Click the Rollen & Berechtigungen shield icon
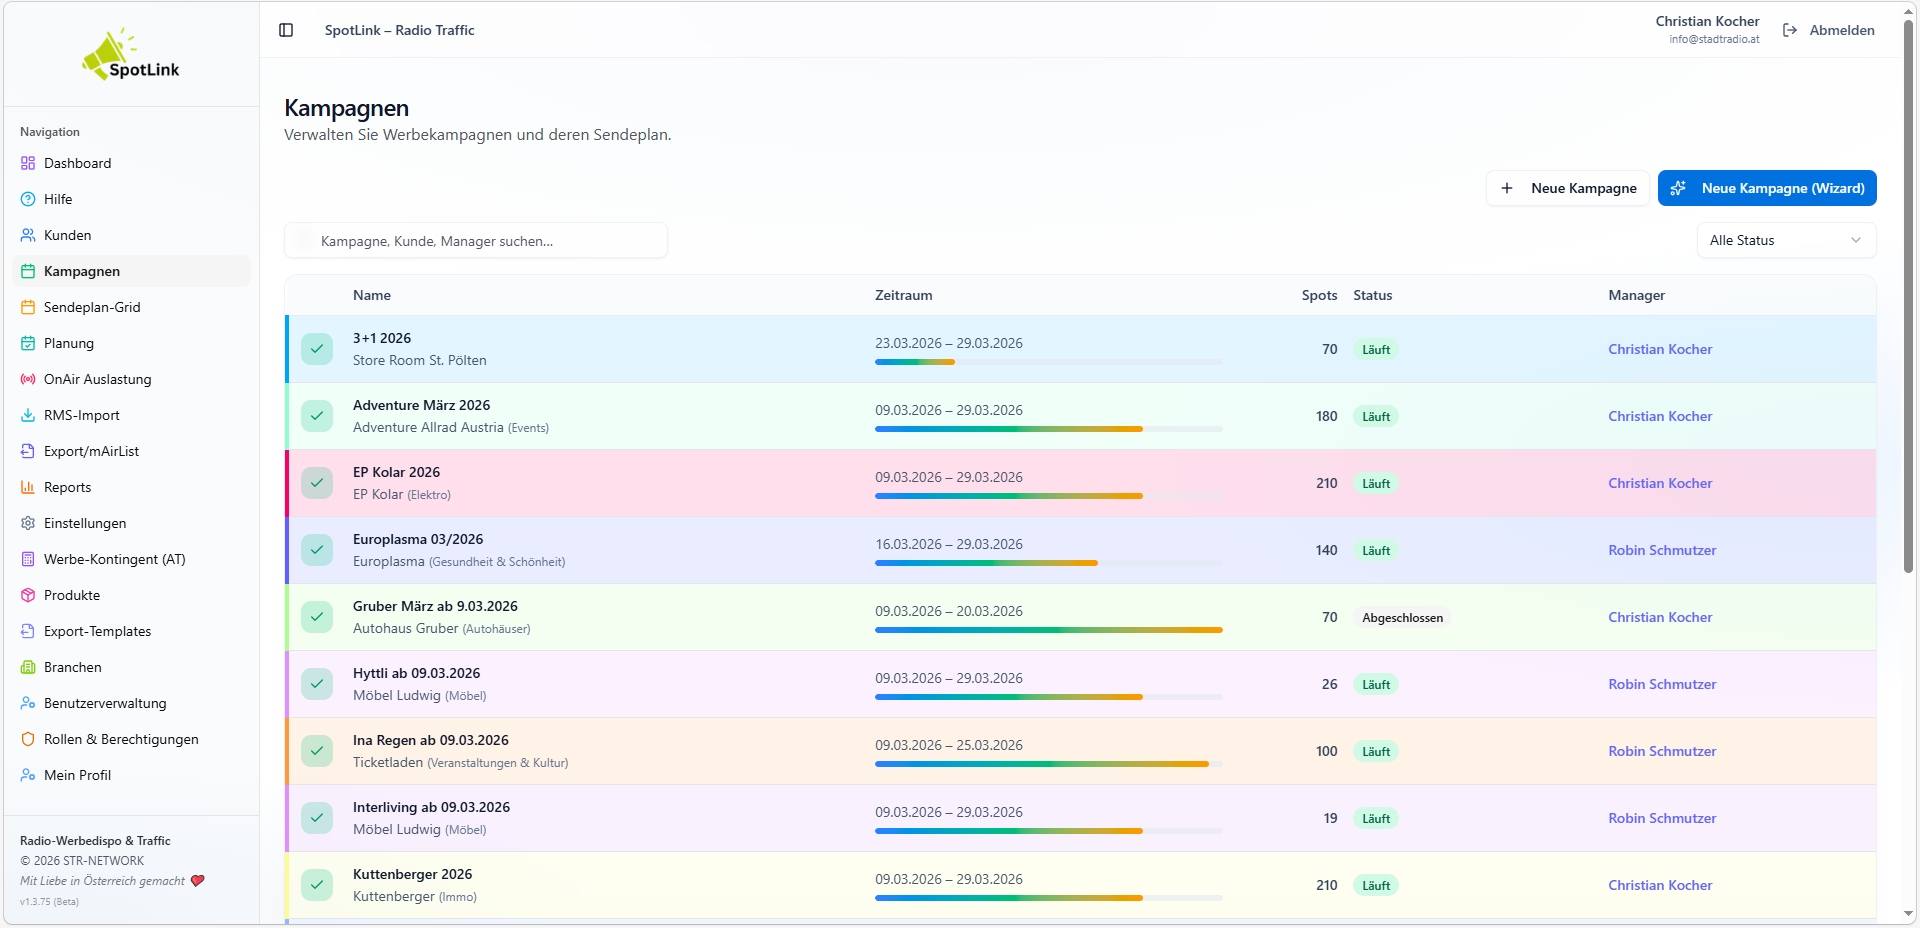The image size is (1920, 928). (x=28, y=739)
